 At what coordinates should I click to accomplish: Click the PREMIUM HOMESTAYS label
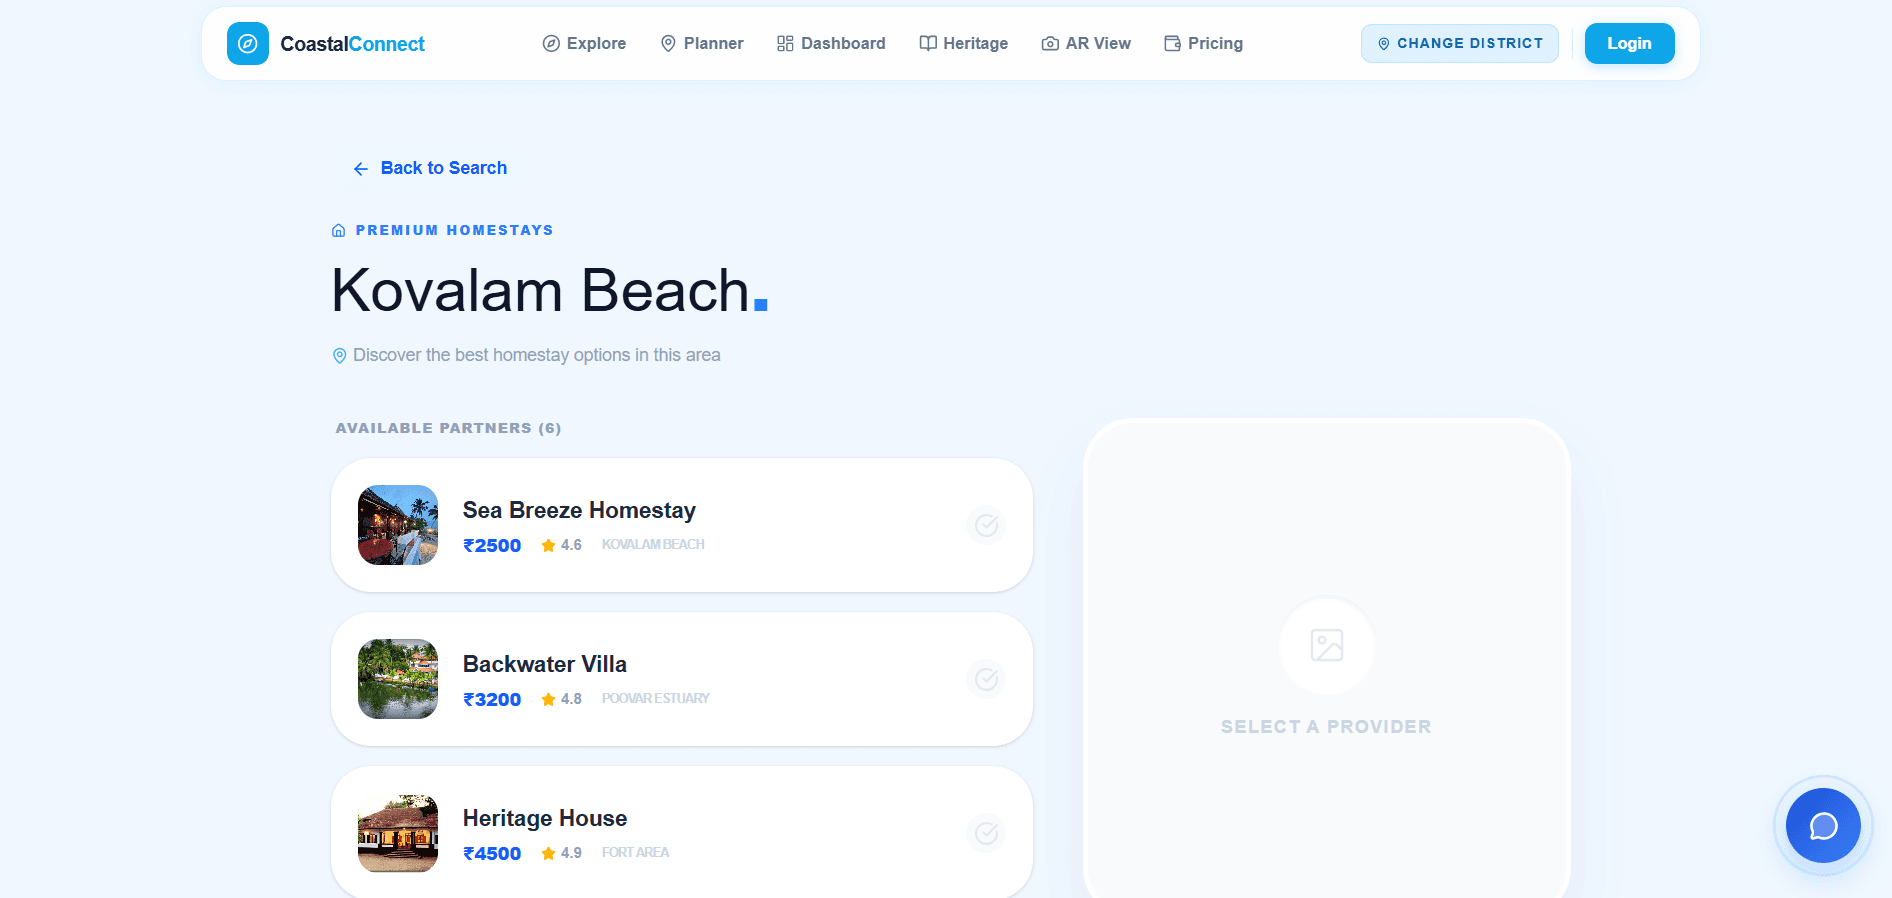(455, 230)
